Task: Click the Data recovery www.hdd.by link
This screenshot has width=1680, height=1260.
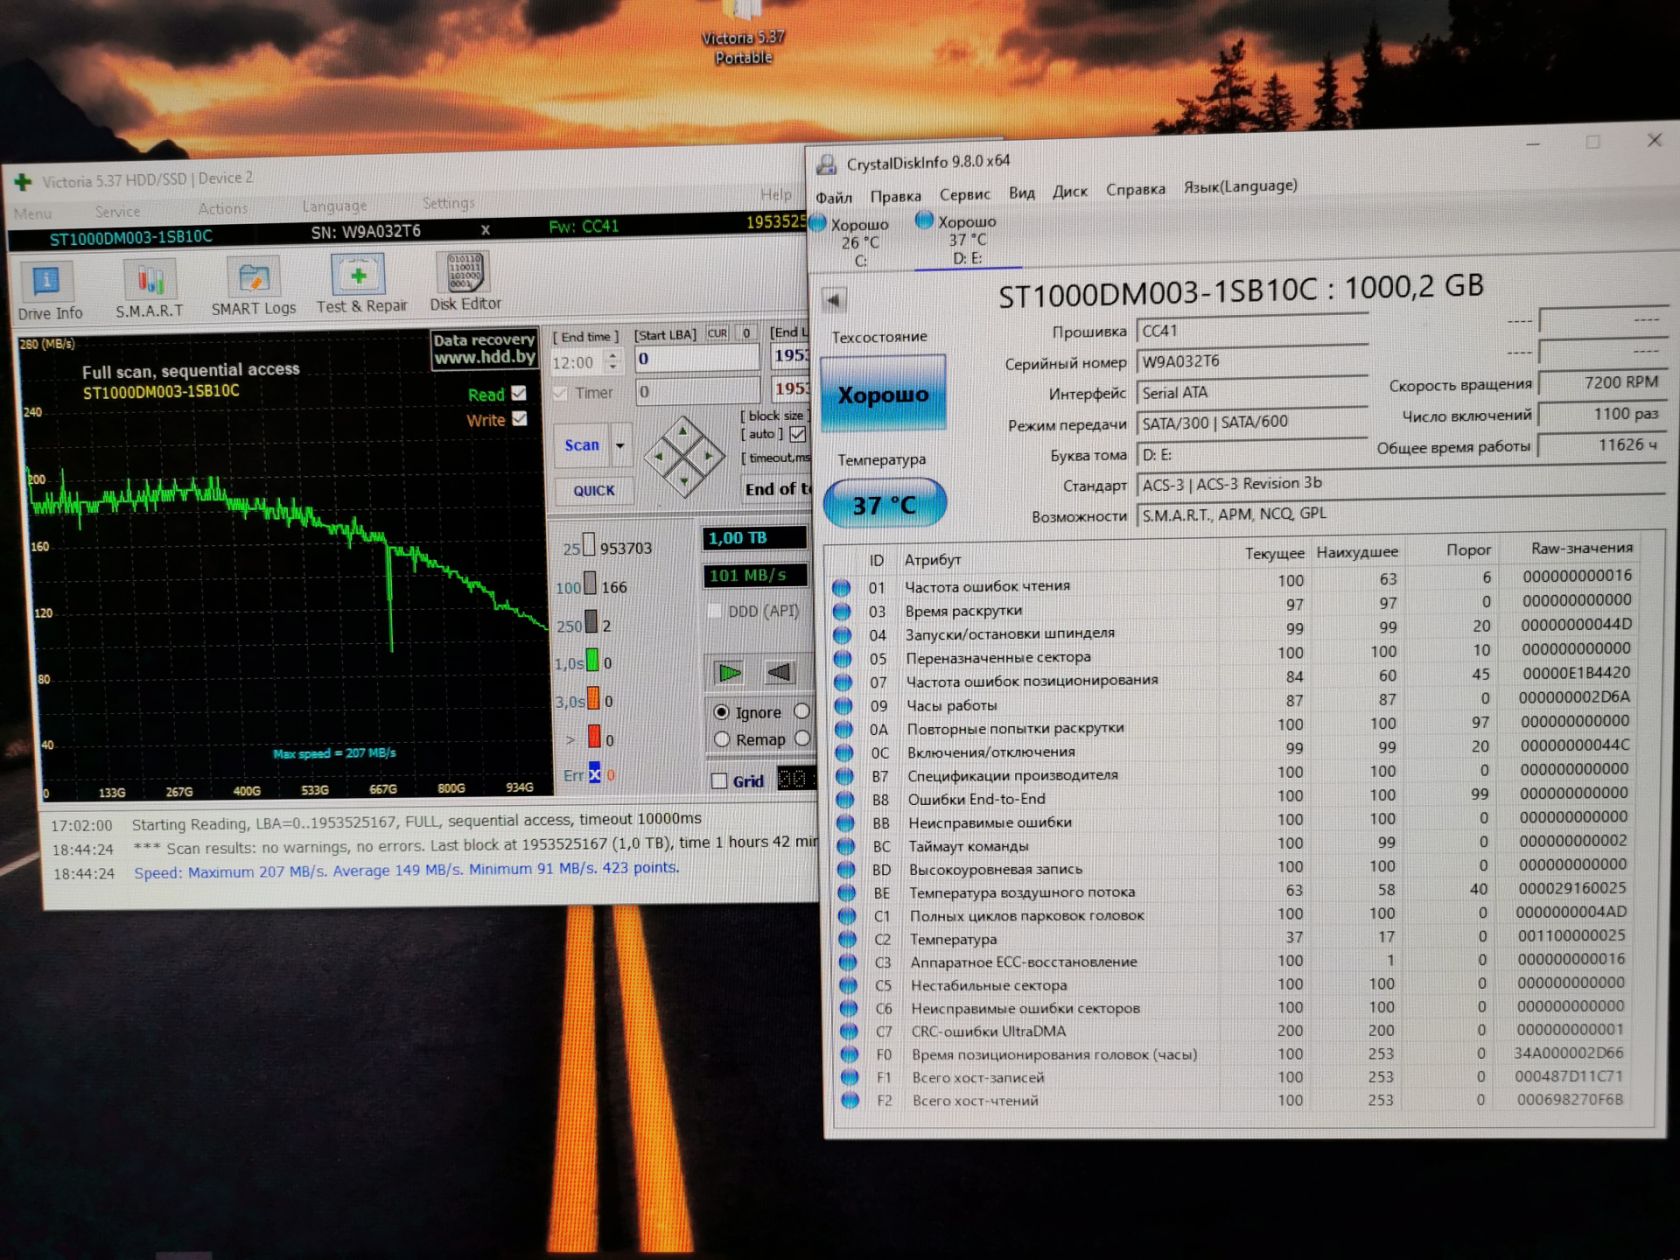Action: click(484, 349)
